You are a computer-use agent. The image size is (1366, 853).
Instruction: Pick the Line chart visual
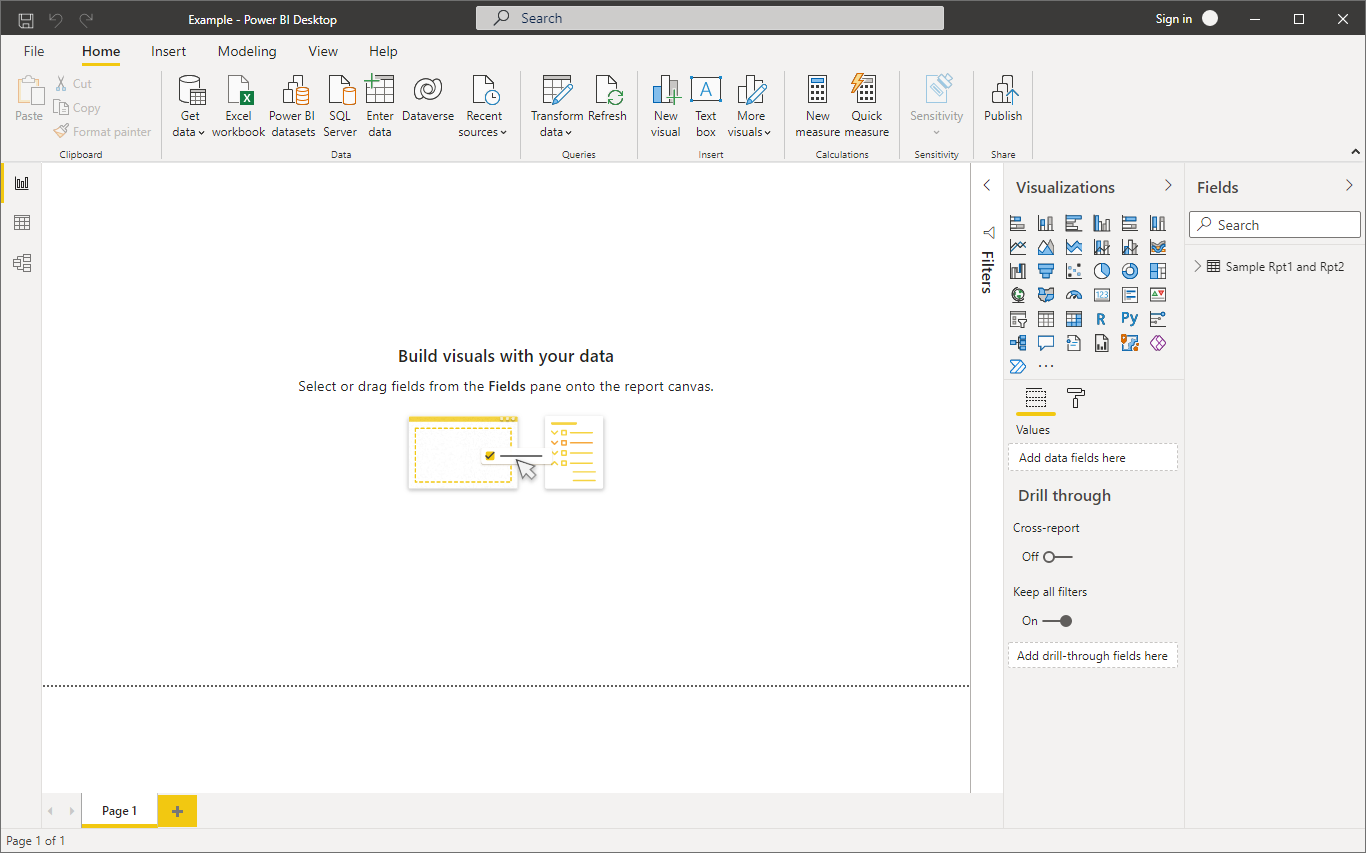click(1018, 247)
